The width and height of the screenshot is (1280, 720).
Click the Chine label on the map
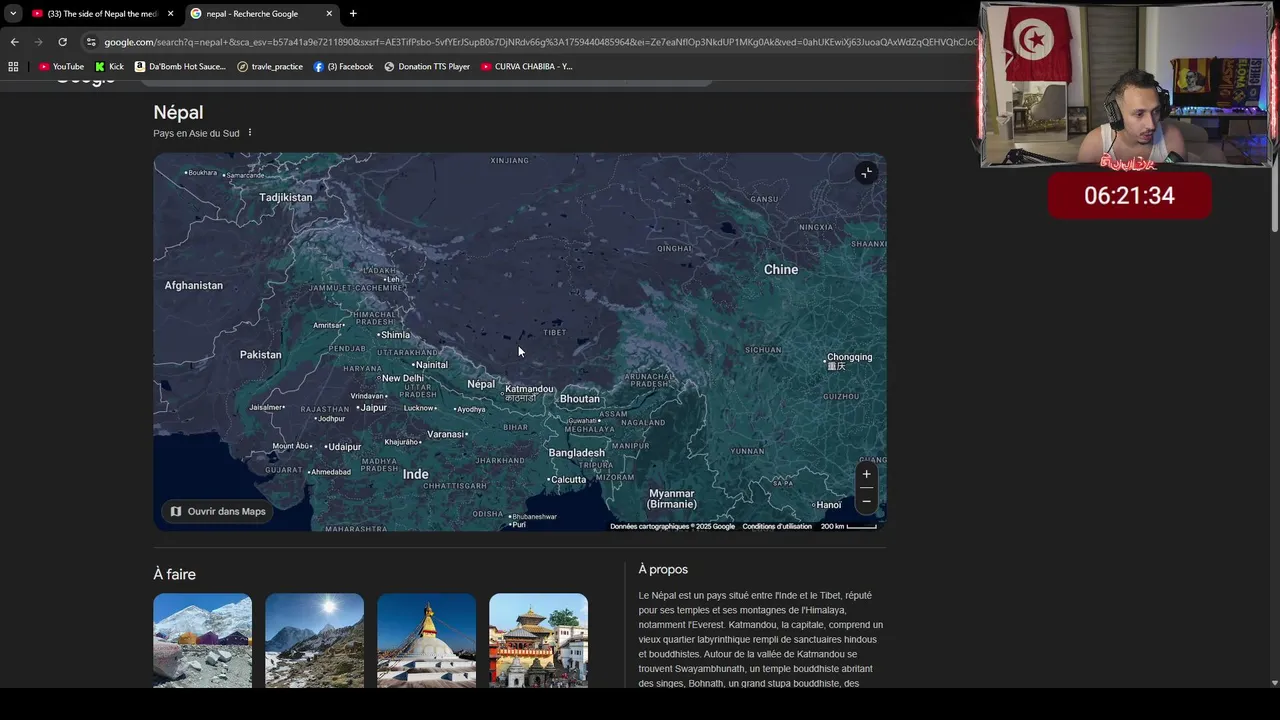(x=781, y=270)
